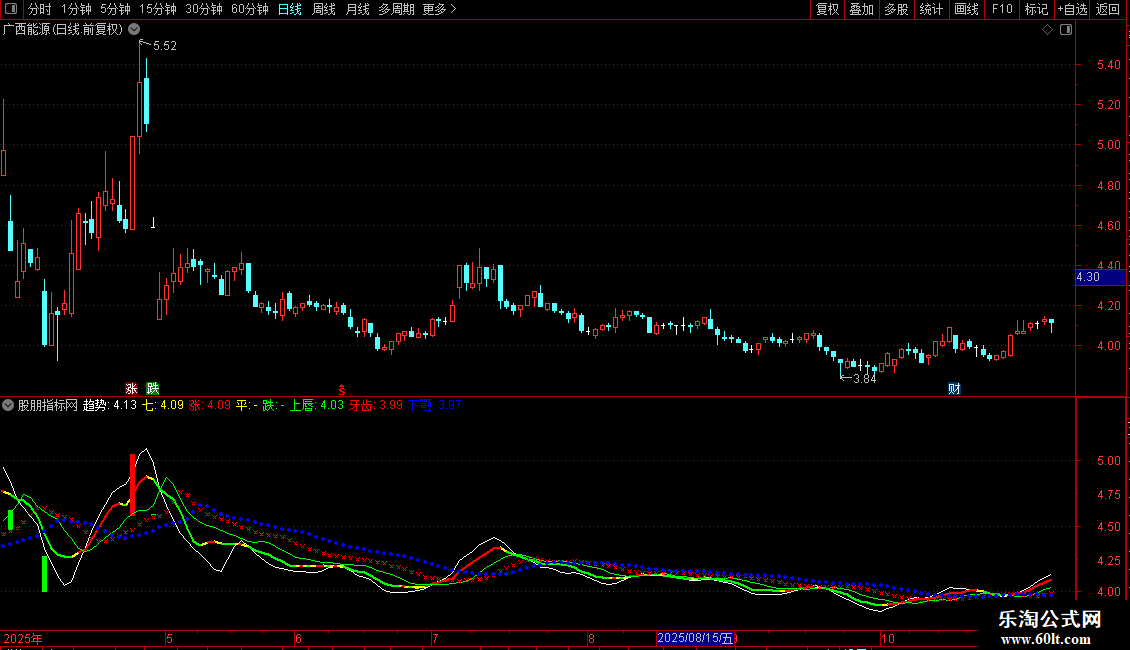
Task: Click month 5 on the timeline
Action: tap(169, 638)
